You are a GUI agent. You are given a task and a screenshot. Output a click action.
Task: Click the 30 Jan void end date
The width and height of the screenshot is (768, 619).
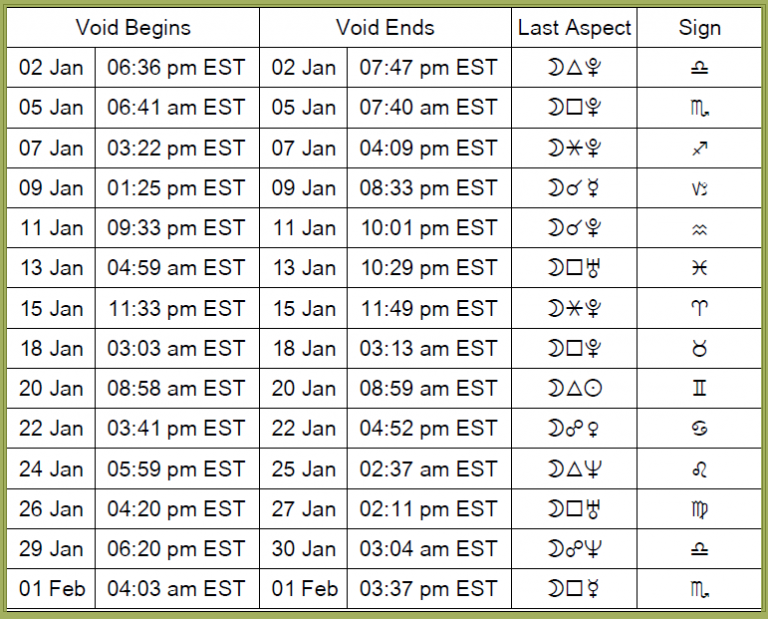pyautogui.click(x=304, y=549)
